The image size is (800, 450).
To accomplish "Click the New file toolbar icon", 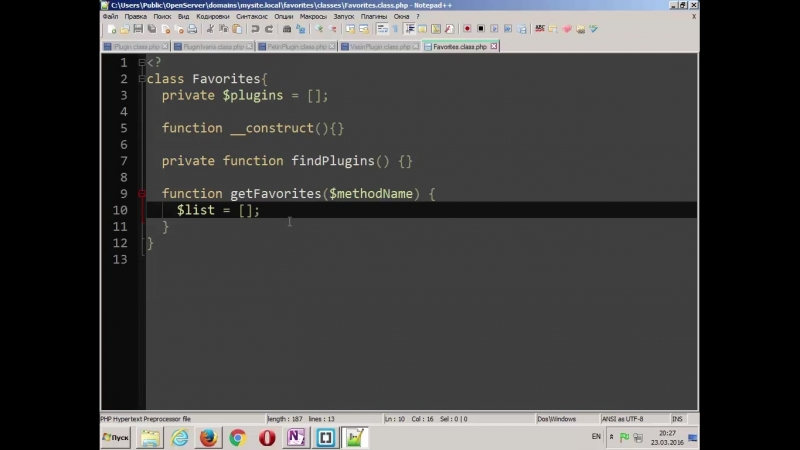I will 112,29.
